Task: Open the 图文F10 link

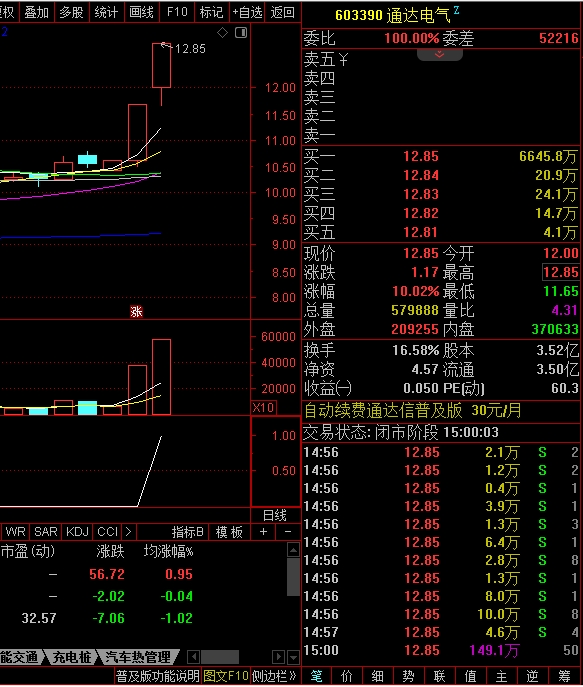Action: (x=226, y=676)
